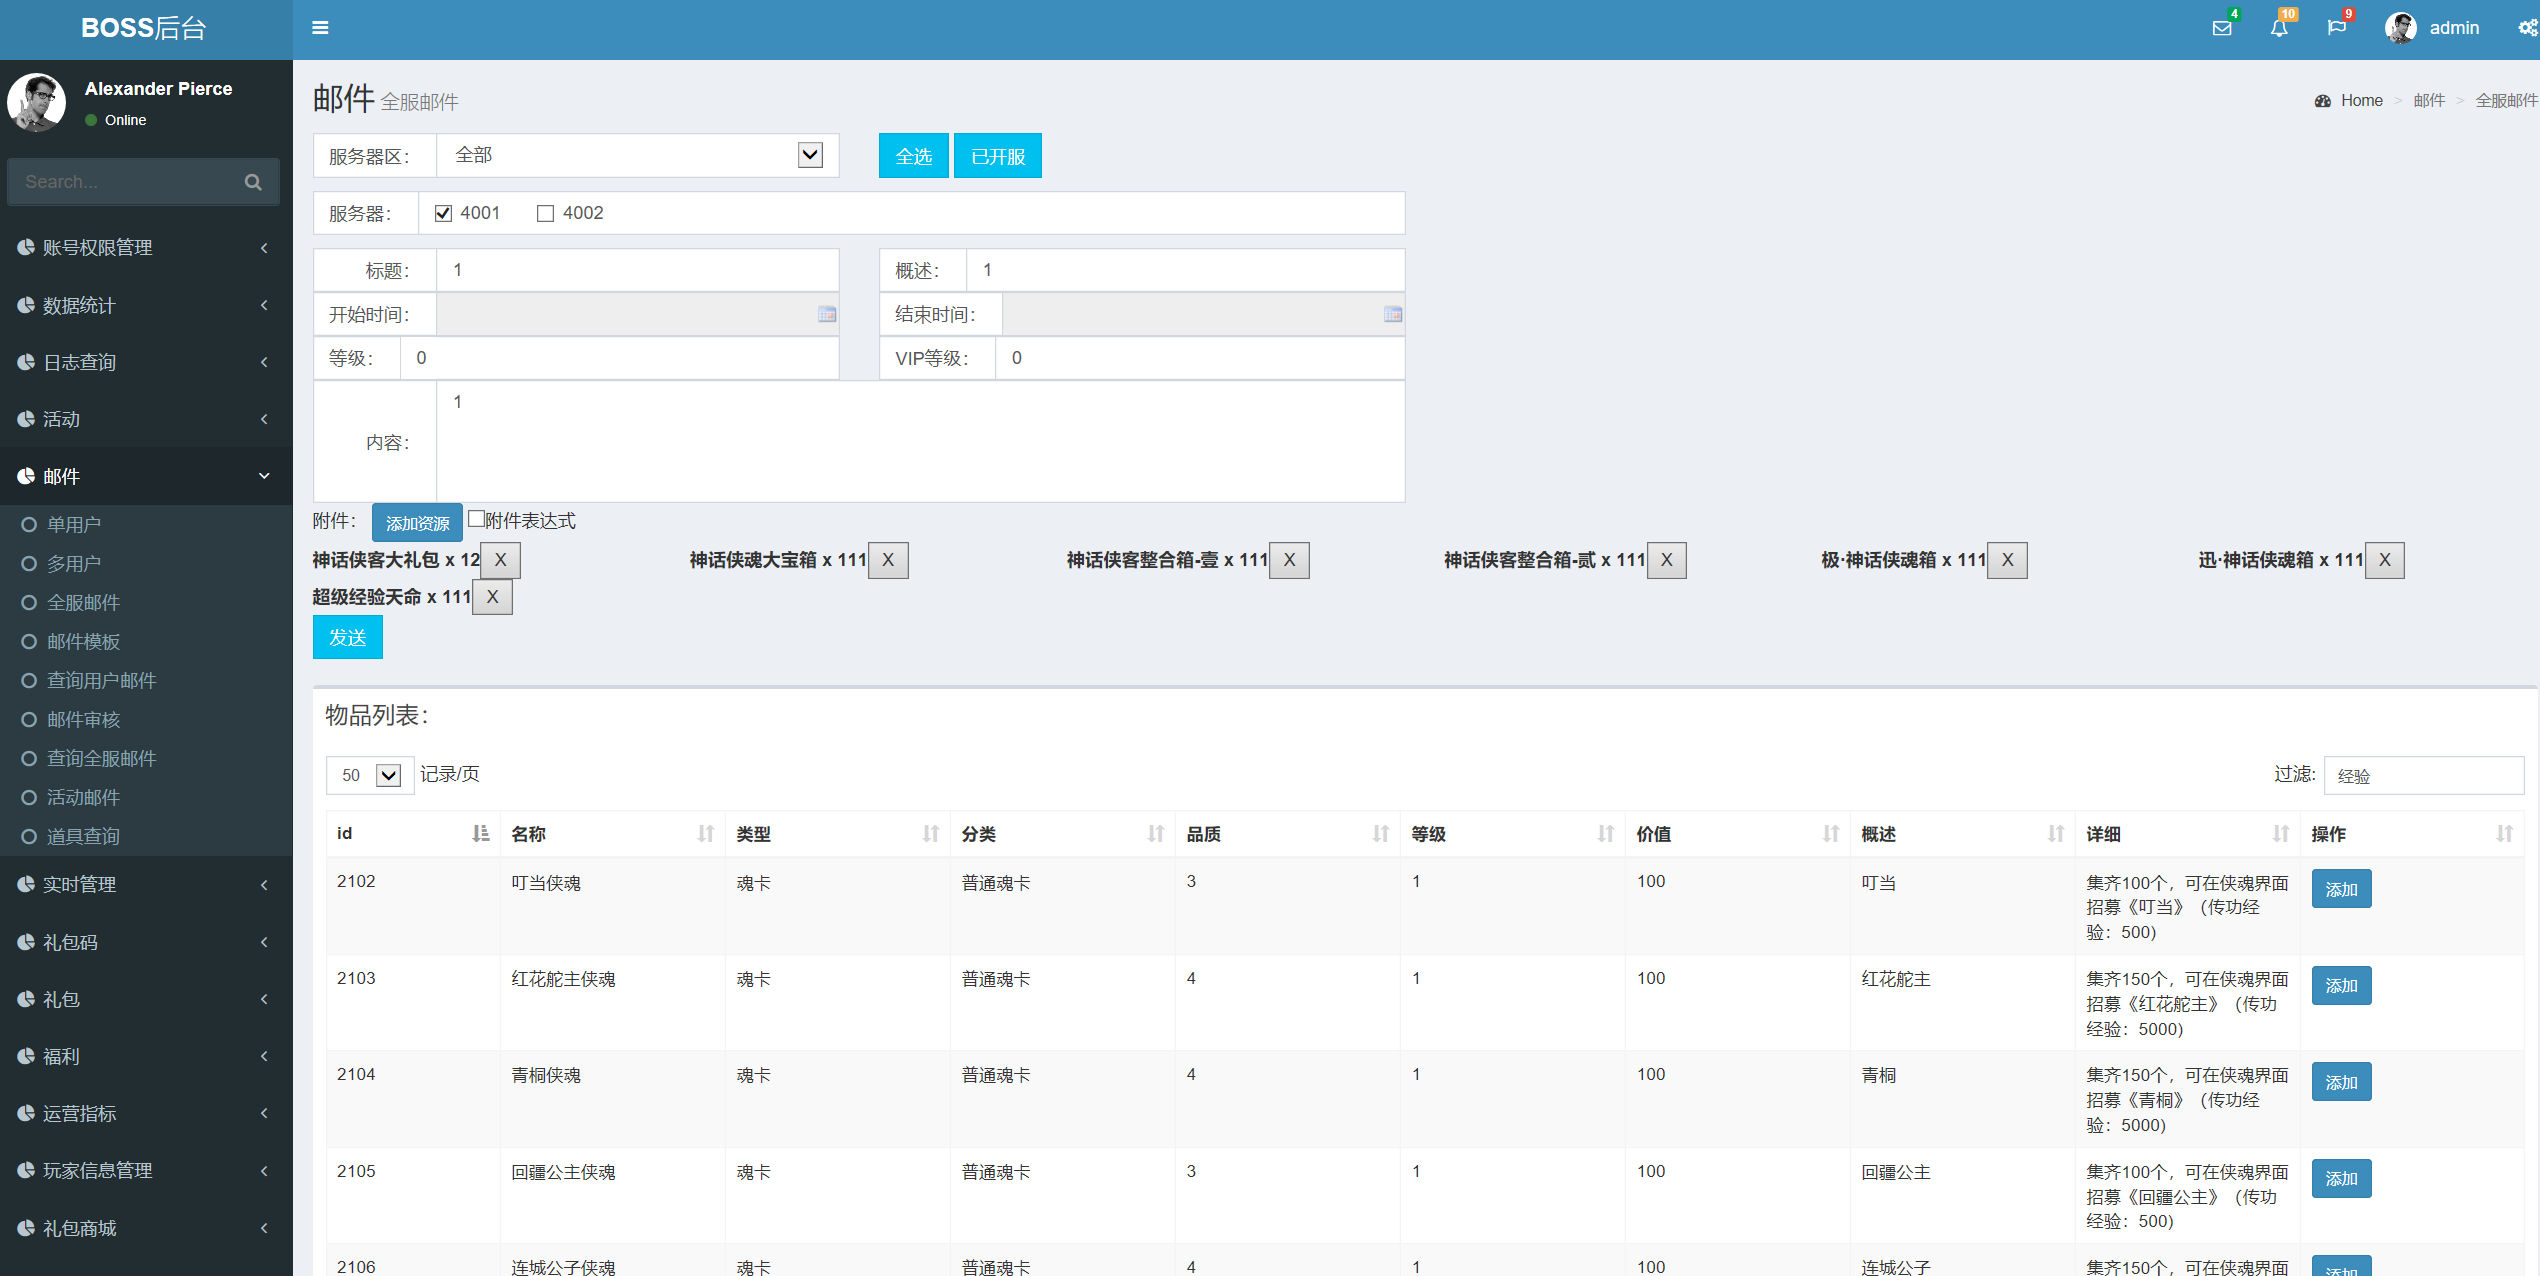Screen dimensions: 2540x1276
Task: Click the sidebar search magnifier icon
Action: point(253,182)
